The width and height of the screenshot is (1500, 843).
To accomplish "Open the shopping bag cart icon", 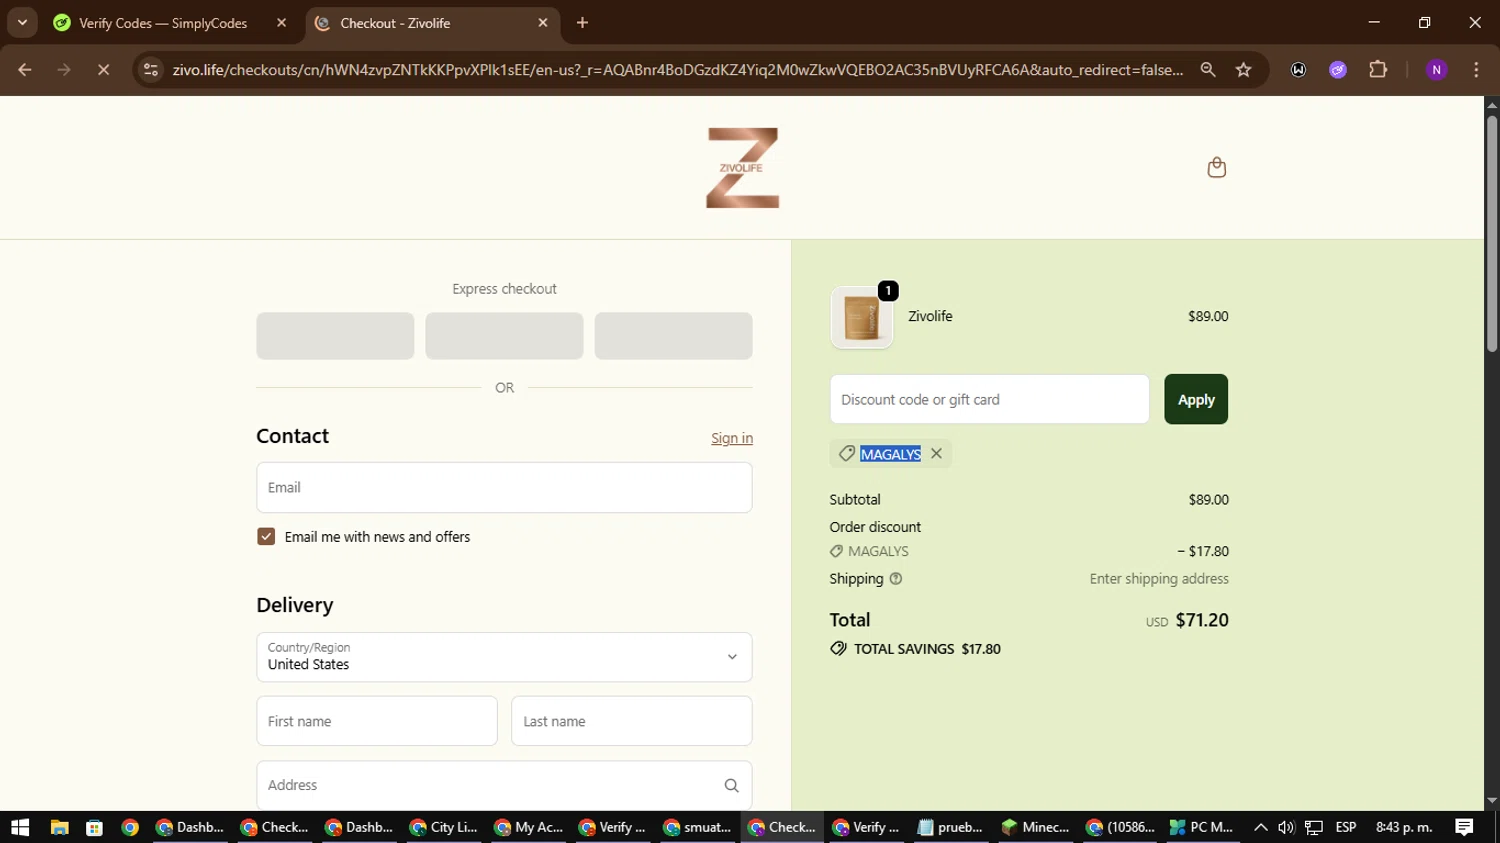I will coord(1216,167).
